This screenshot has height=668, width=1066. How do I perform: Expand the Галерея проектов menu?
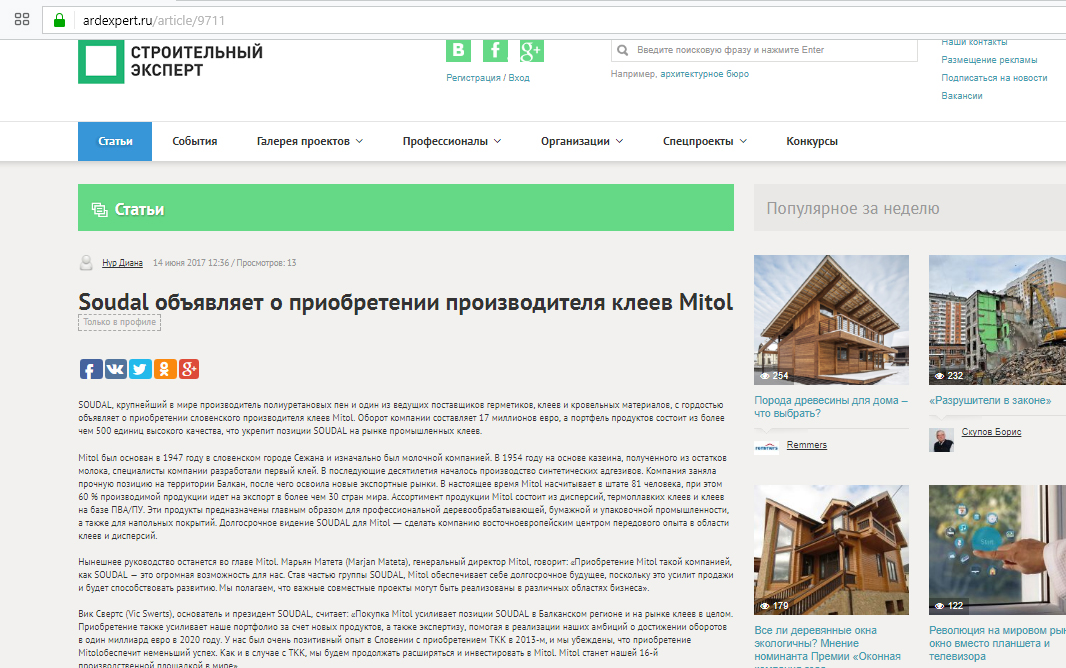[x=310, y=141]
